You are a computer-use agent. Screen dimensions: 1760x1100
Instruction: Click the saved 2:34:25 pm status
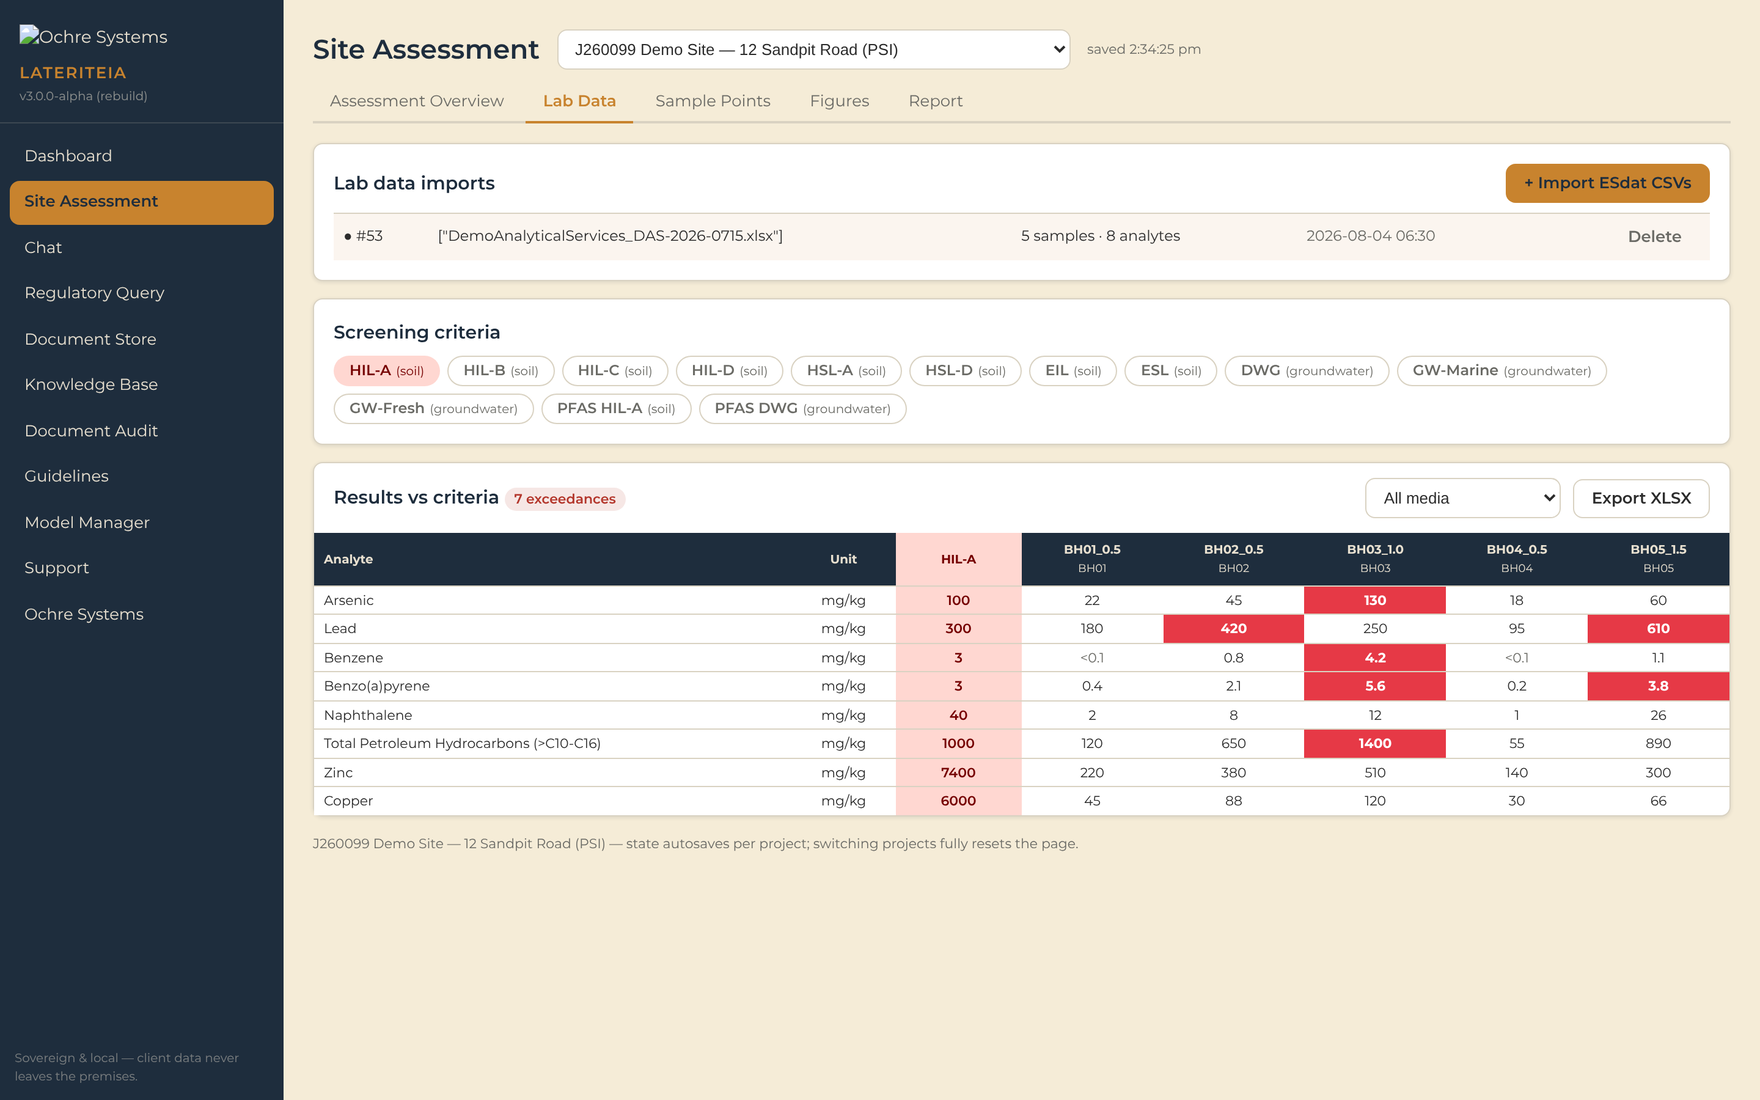[x=1144, y=49]
